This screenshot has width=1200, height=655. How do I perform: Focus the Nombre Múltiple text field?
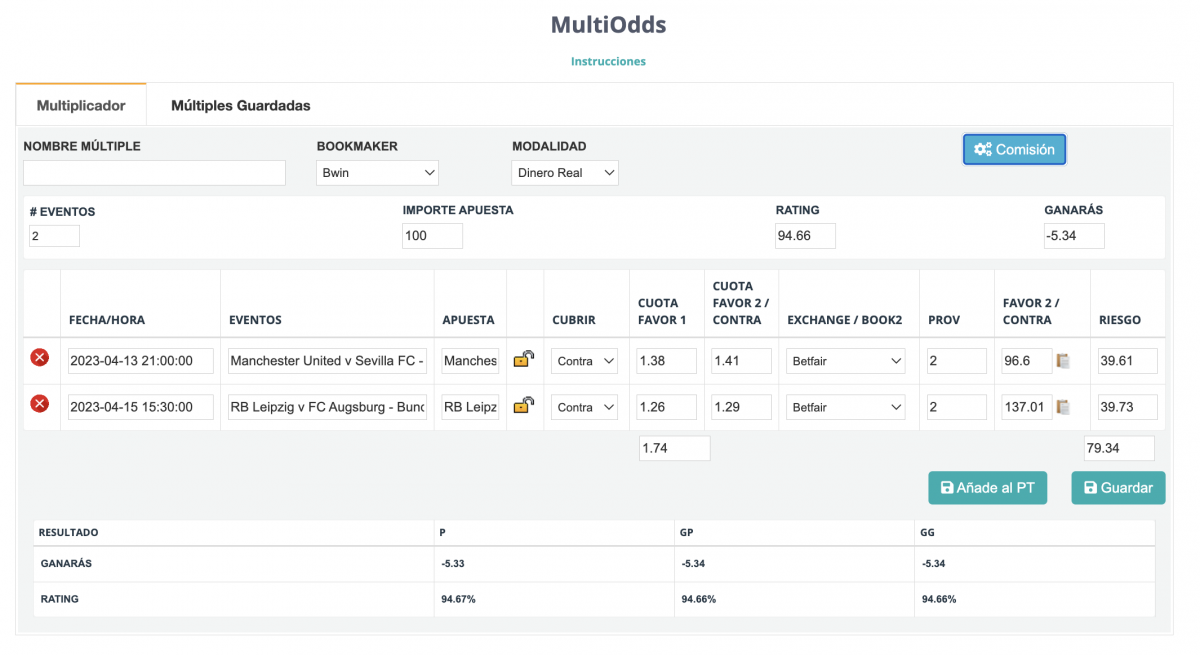[154, 173]
